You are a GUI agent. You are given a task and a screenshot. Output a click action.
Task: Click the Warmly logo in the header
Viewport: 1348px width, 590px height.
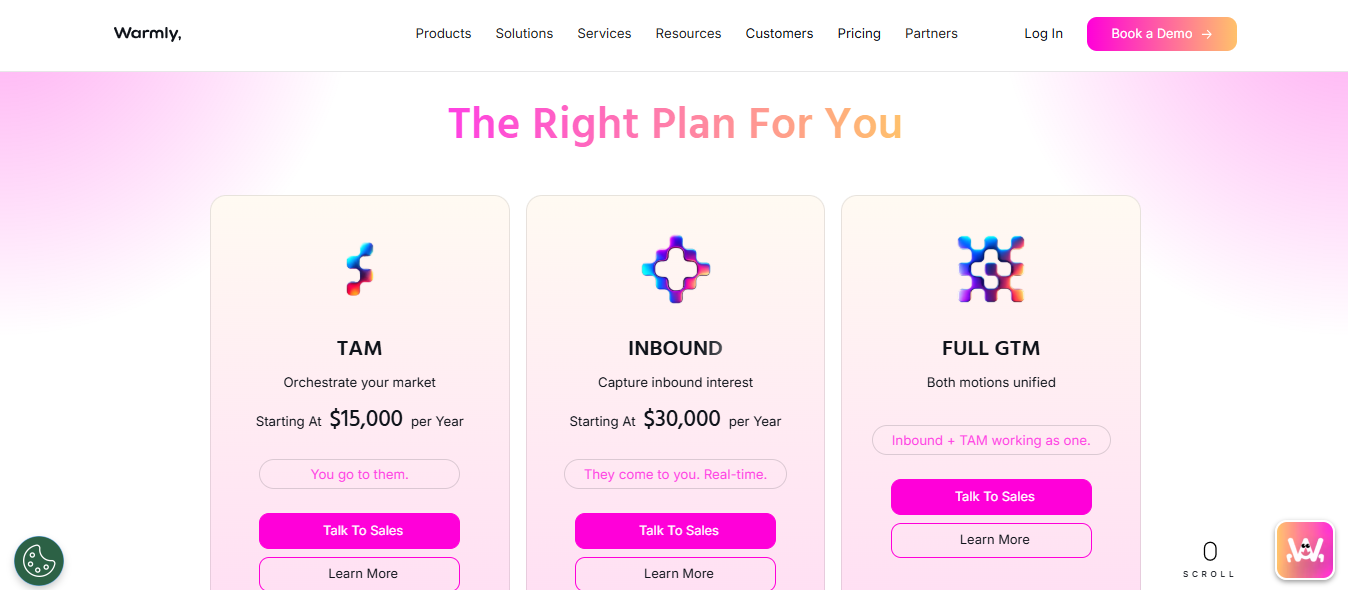click(x=147, y=33)
